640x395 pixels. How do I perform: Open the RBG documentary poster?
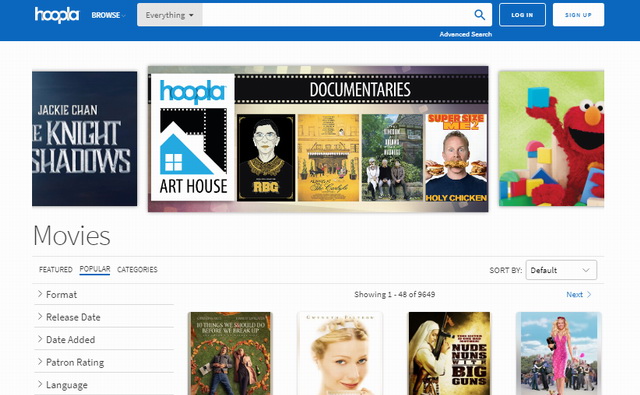[266, 158]
